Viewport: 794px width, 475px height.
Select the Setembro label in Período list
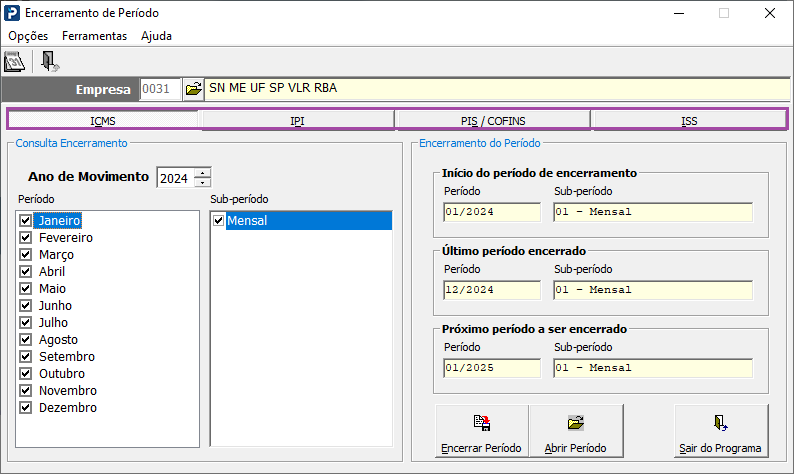click(67, 357)
